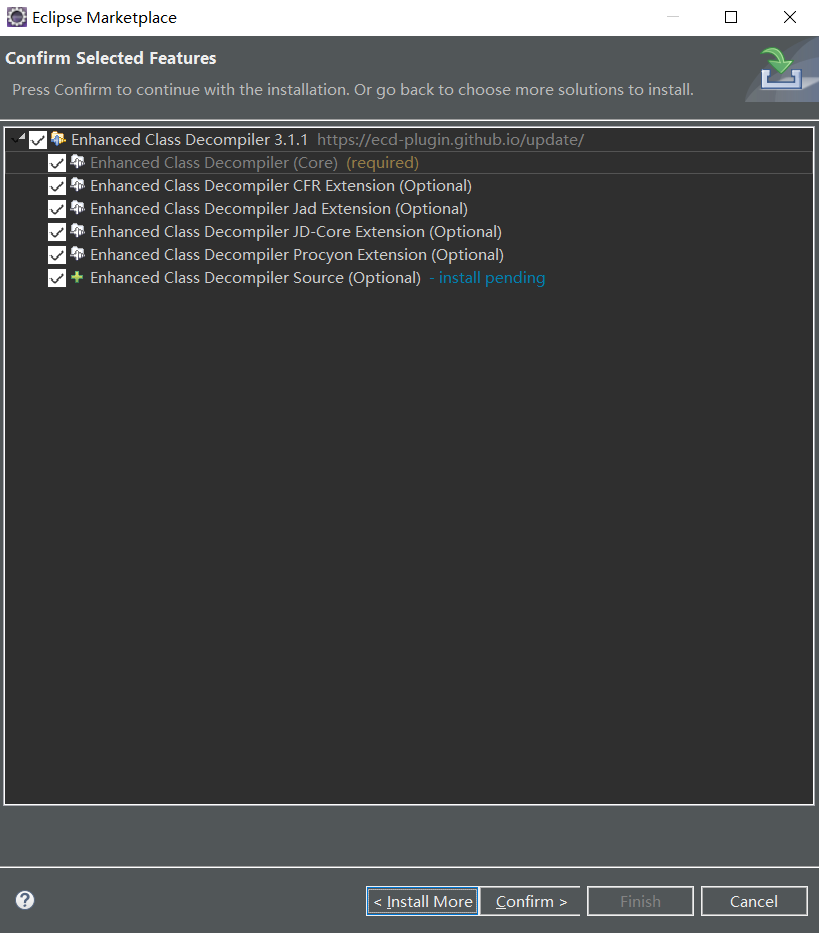Uncheck the Enhanced Class Decompiler 3.1.1 checkbox
Viewport: 819px width, 933px height.
pyautogui.click(x=37, y=140)
